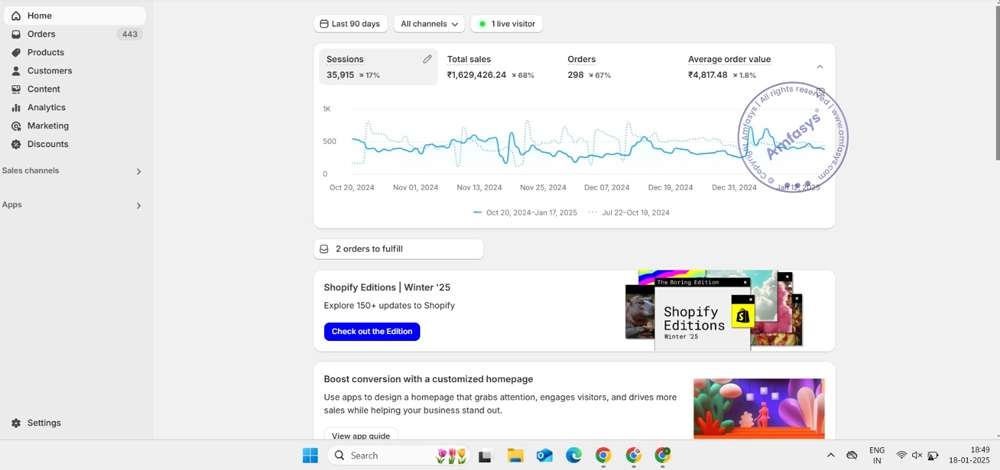Click the customized homepage illustration
The height and width of the screenshot is (470, 1000).
coord(759,409)
